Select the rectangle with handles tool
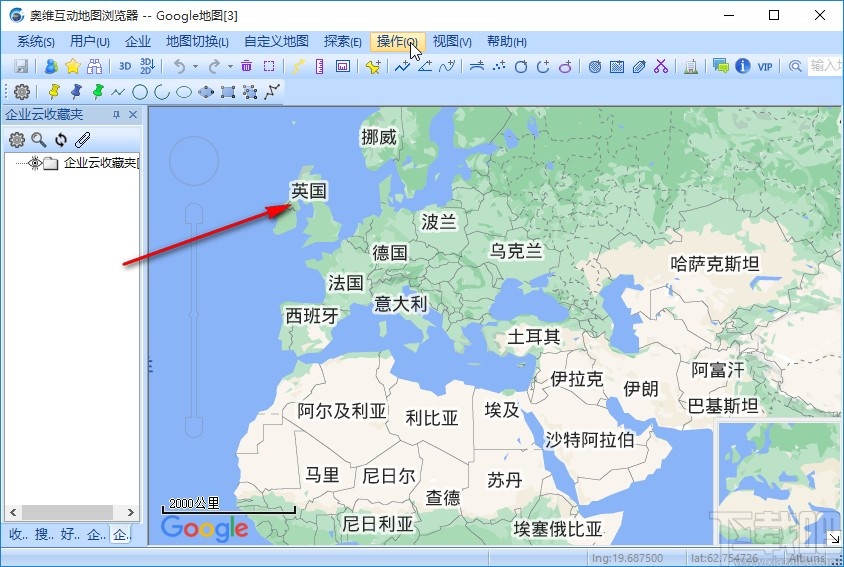This screenshot has height=567, width=844. pos(228,93)
